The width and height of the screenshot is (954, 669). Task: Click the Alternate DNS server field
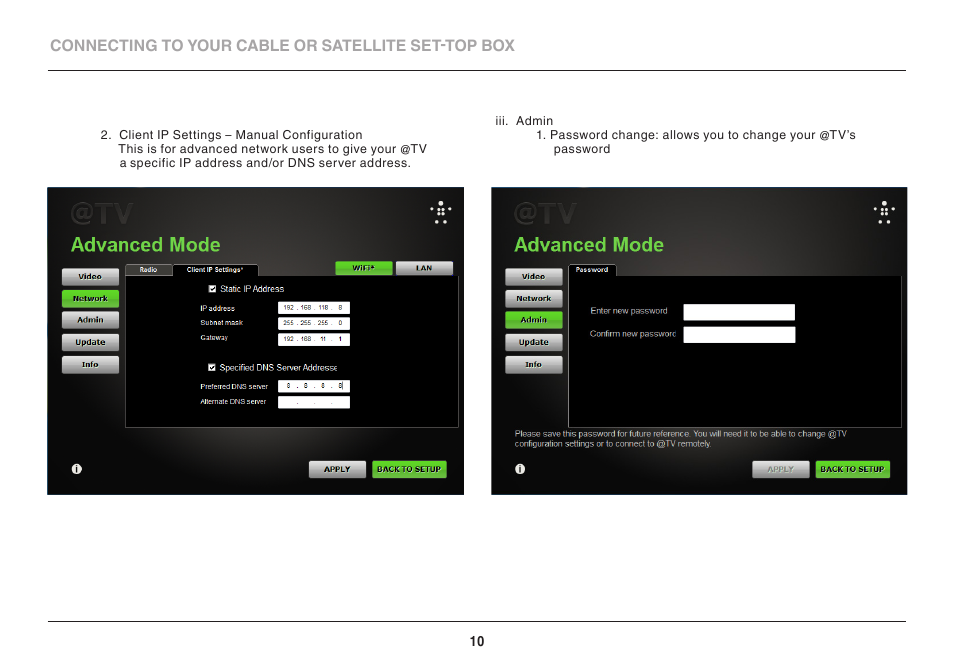[314, 402]
